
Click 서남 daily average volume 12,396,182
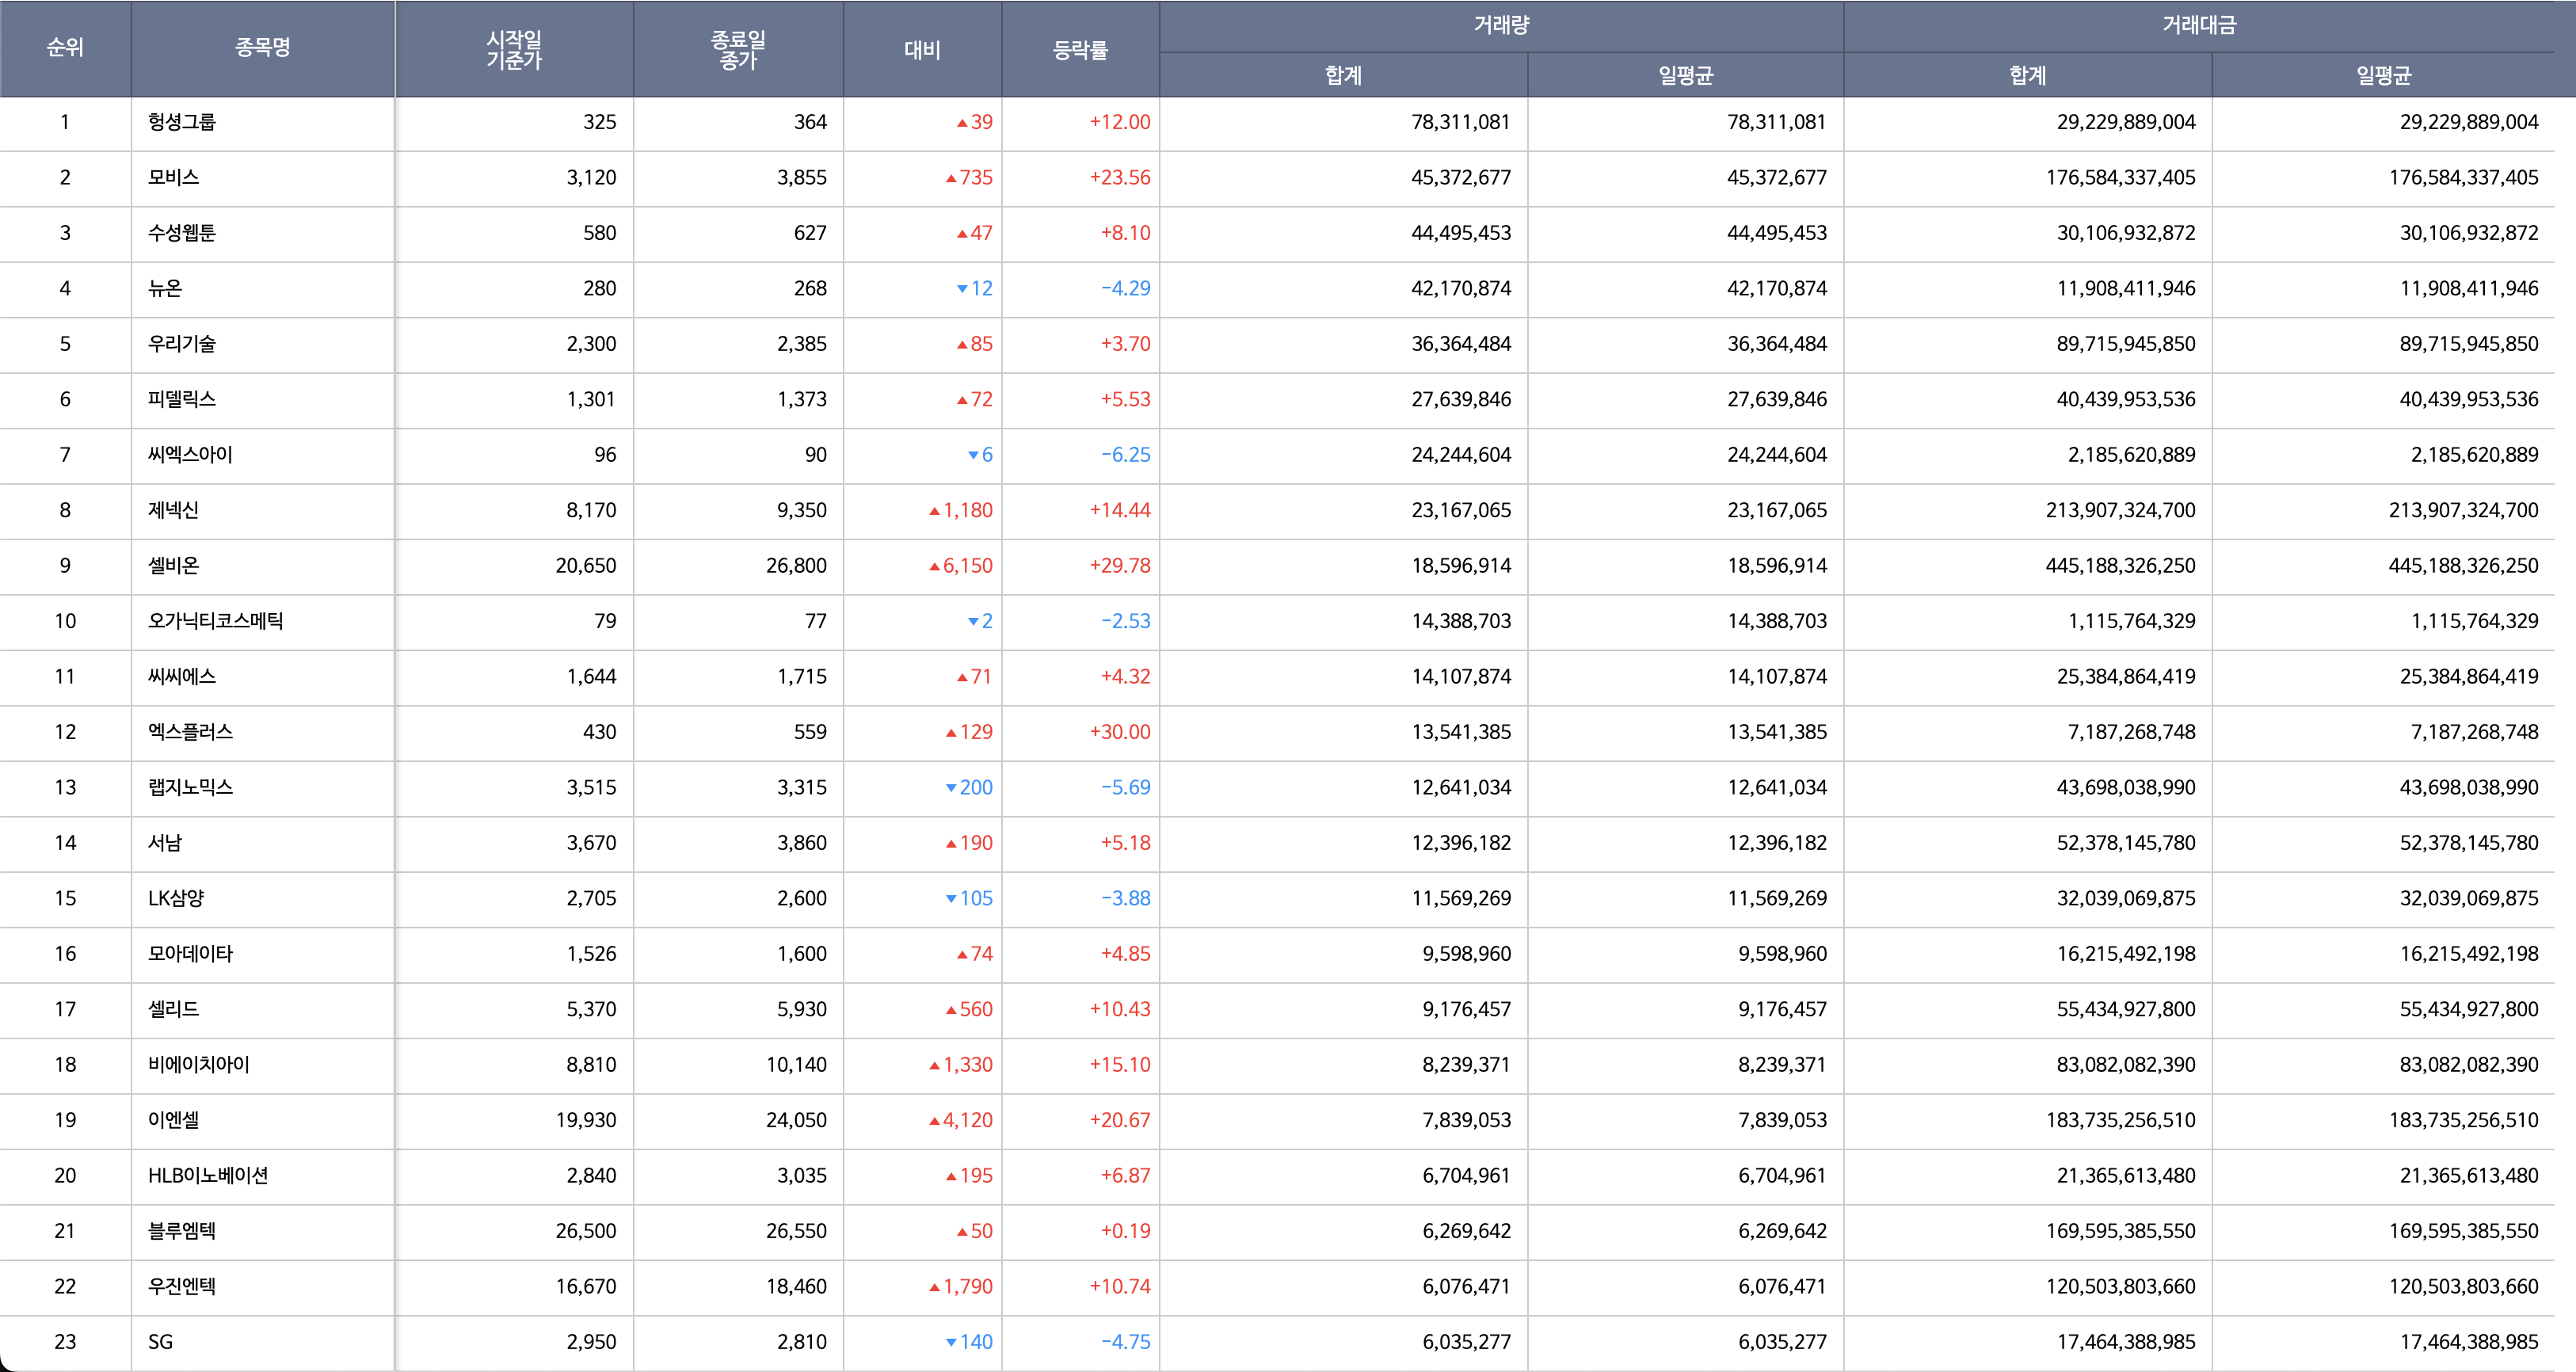1777,843
